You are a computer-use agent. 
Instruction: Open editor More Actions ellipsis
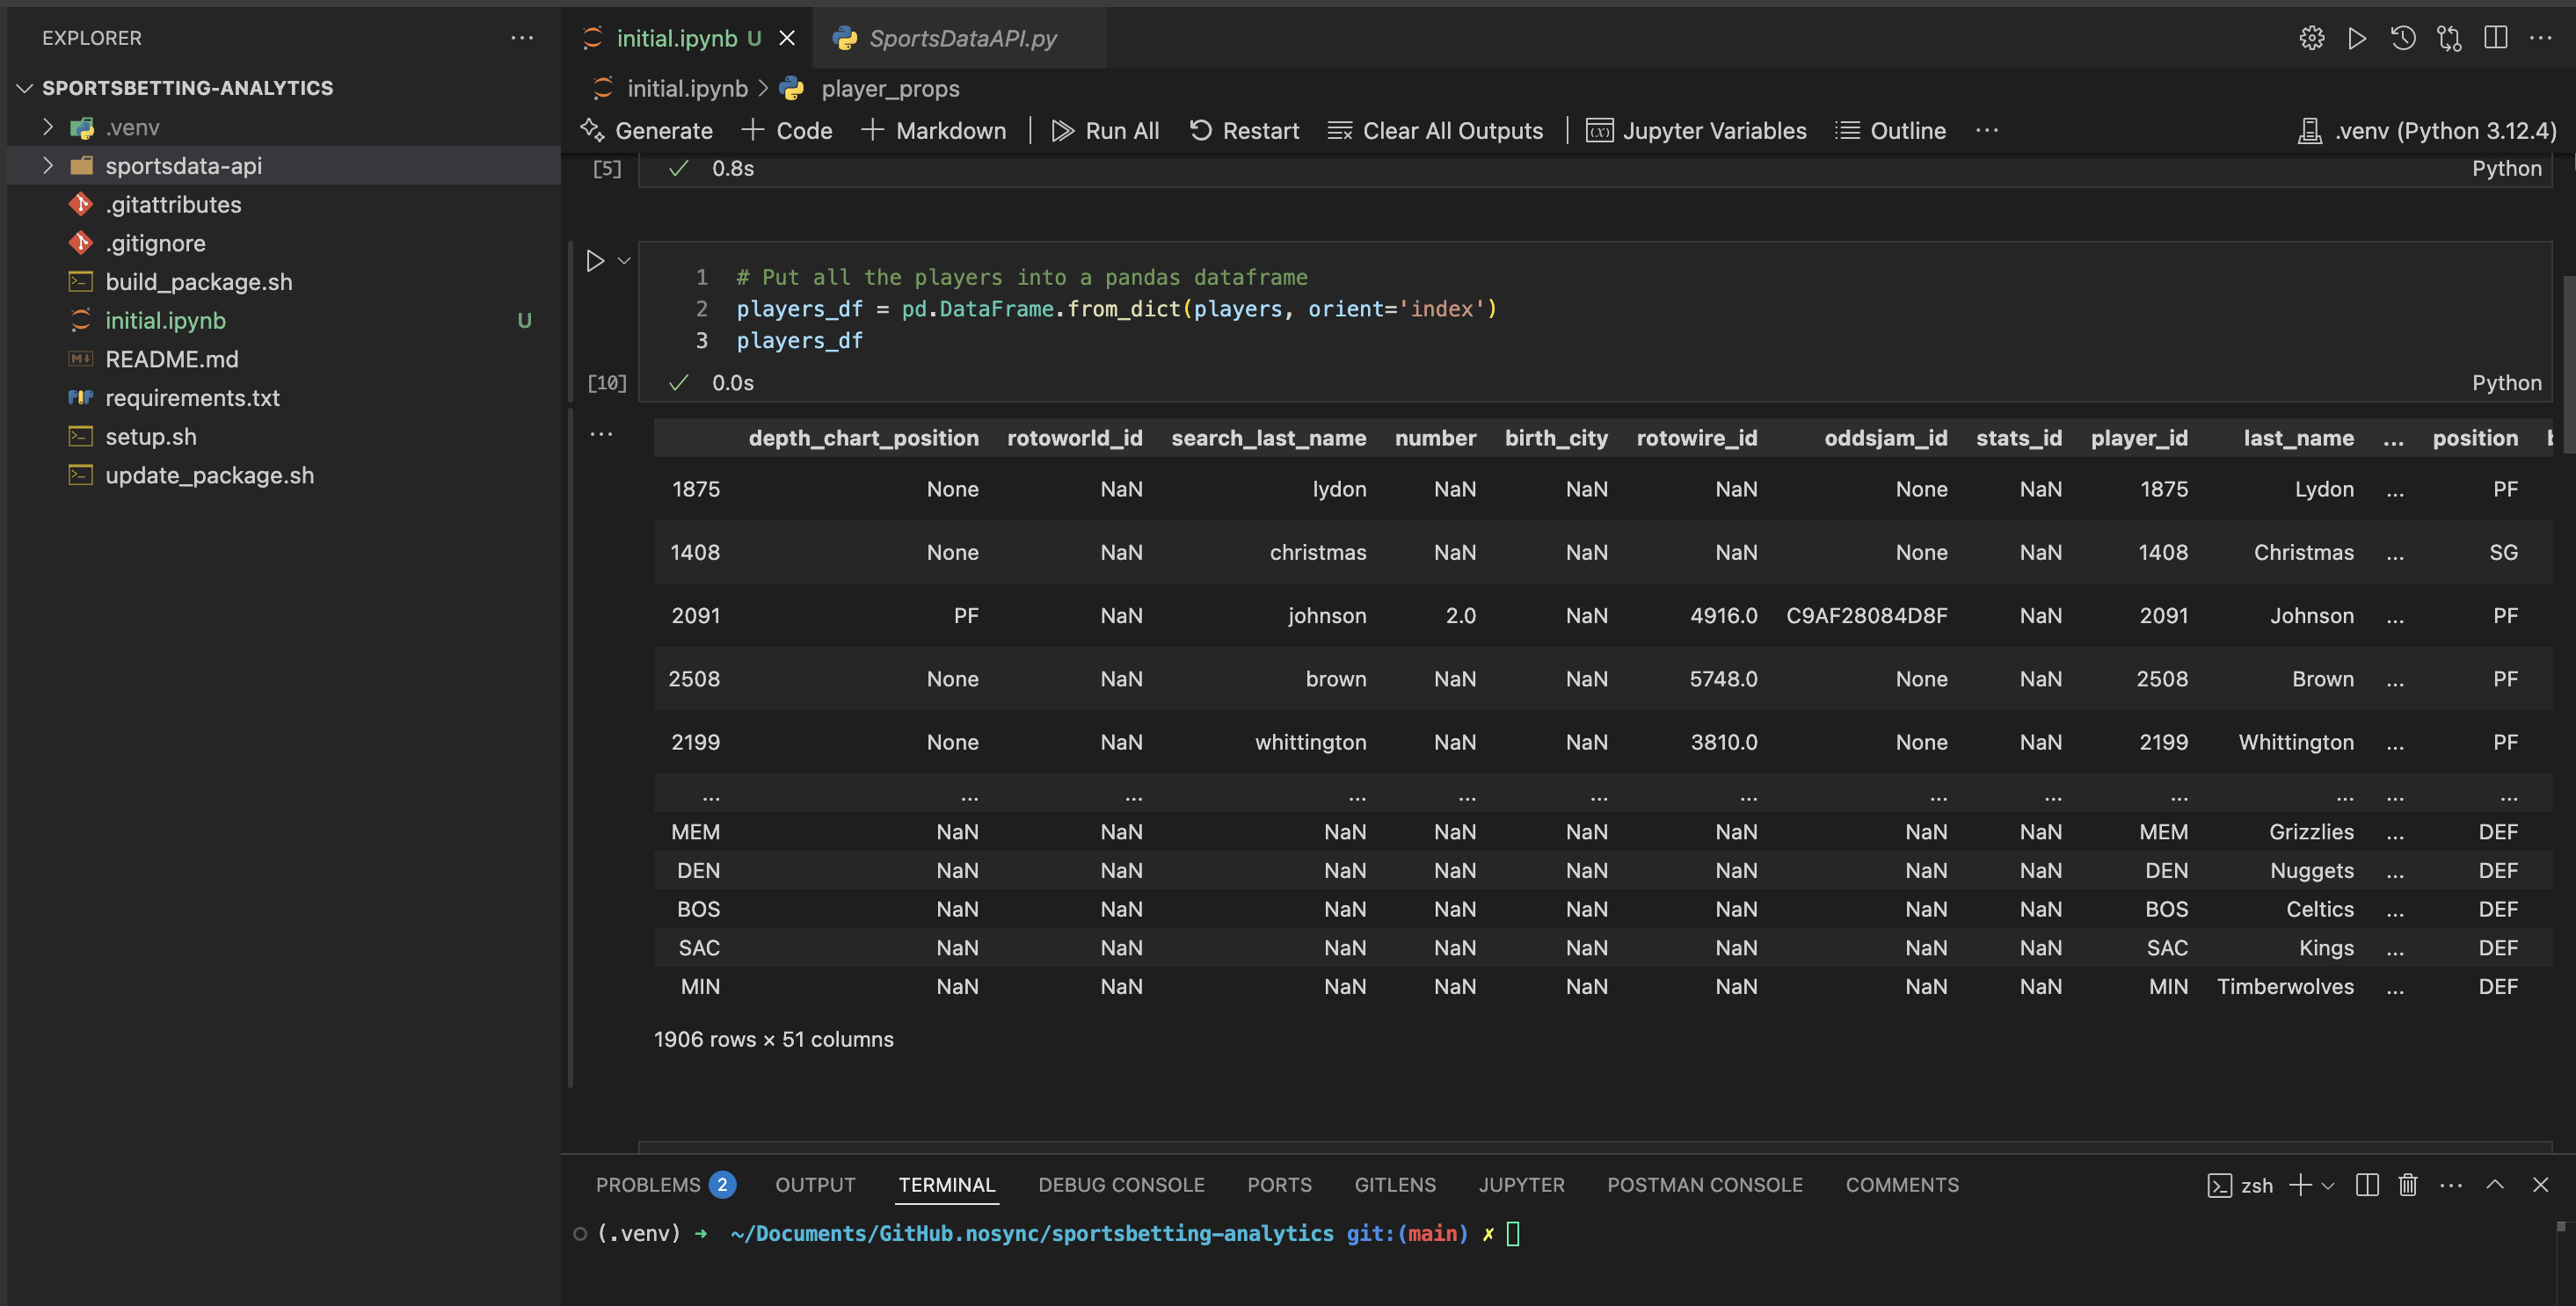coord(2541,39)
